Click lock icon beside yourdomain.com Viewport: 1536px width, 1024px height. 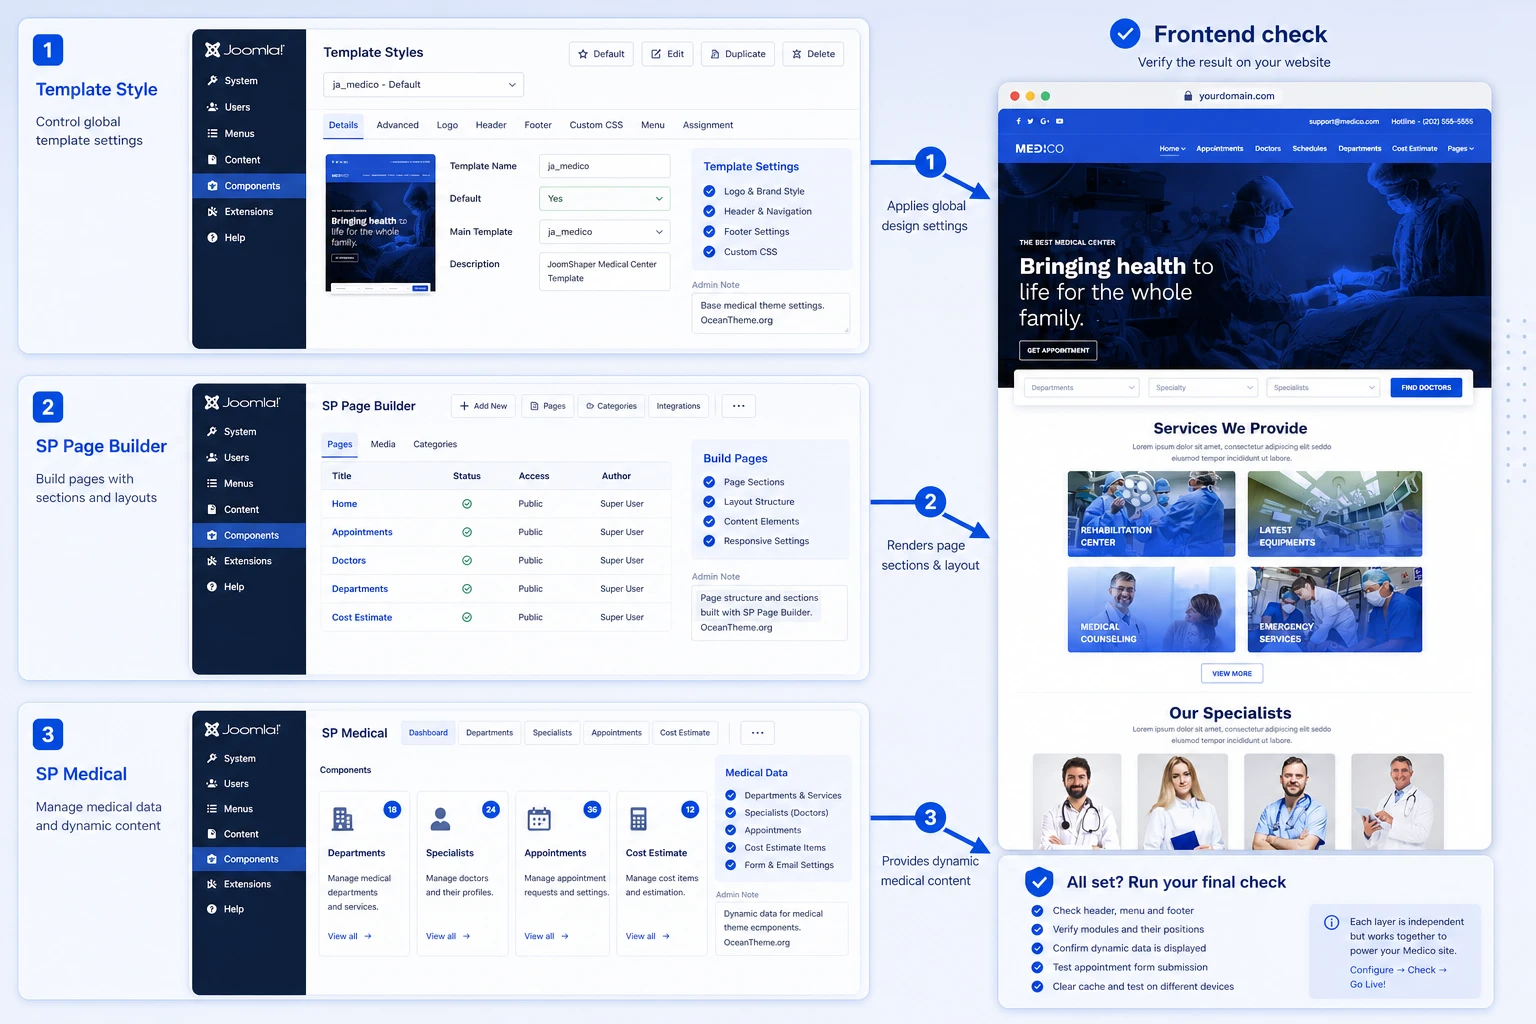(1188, 96)
